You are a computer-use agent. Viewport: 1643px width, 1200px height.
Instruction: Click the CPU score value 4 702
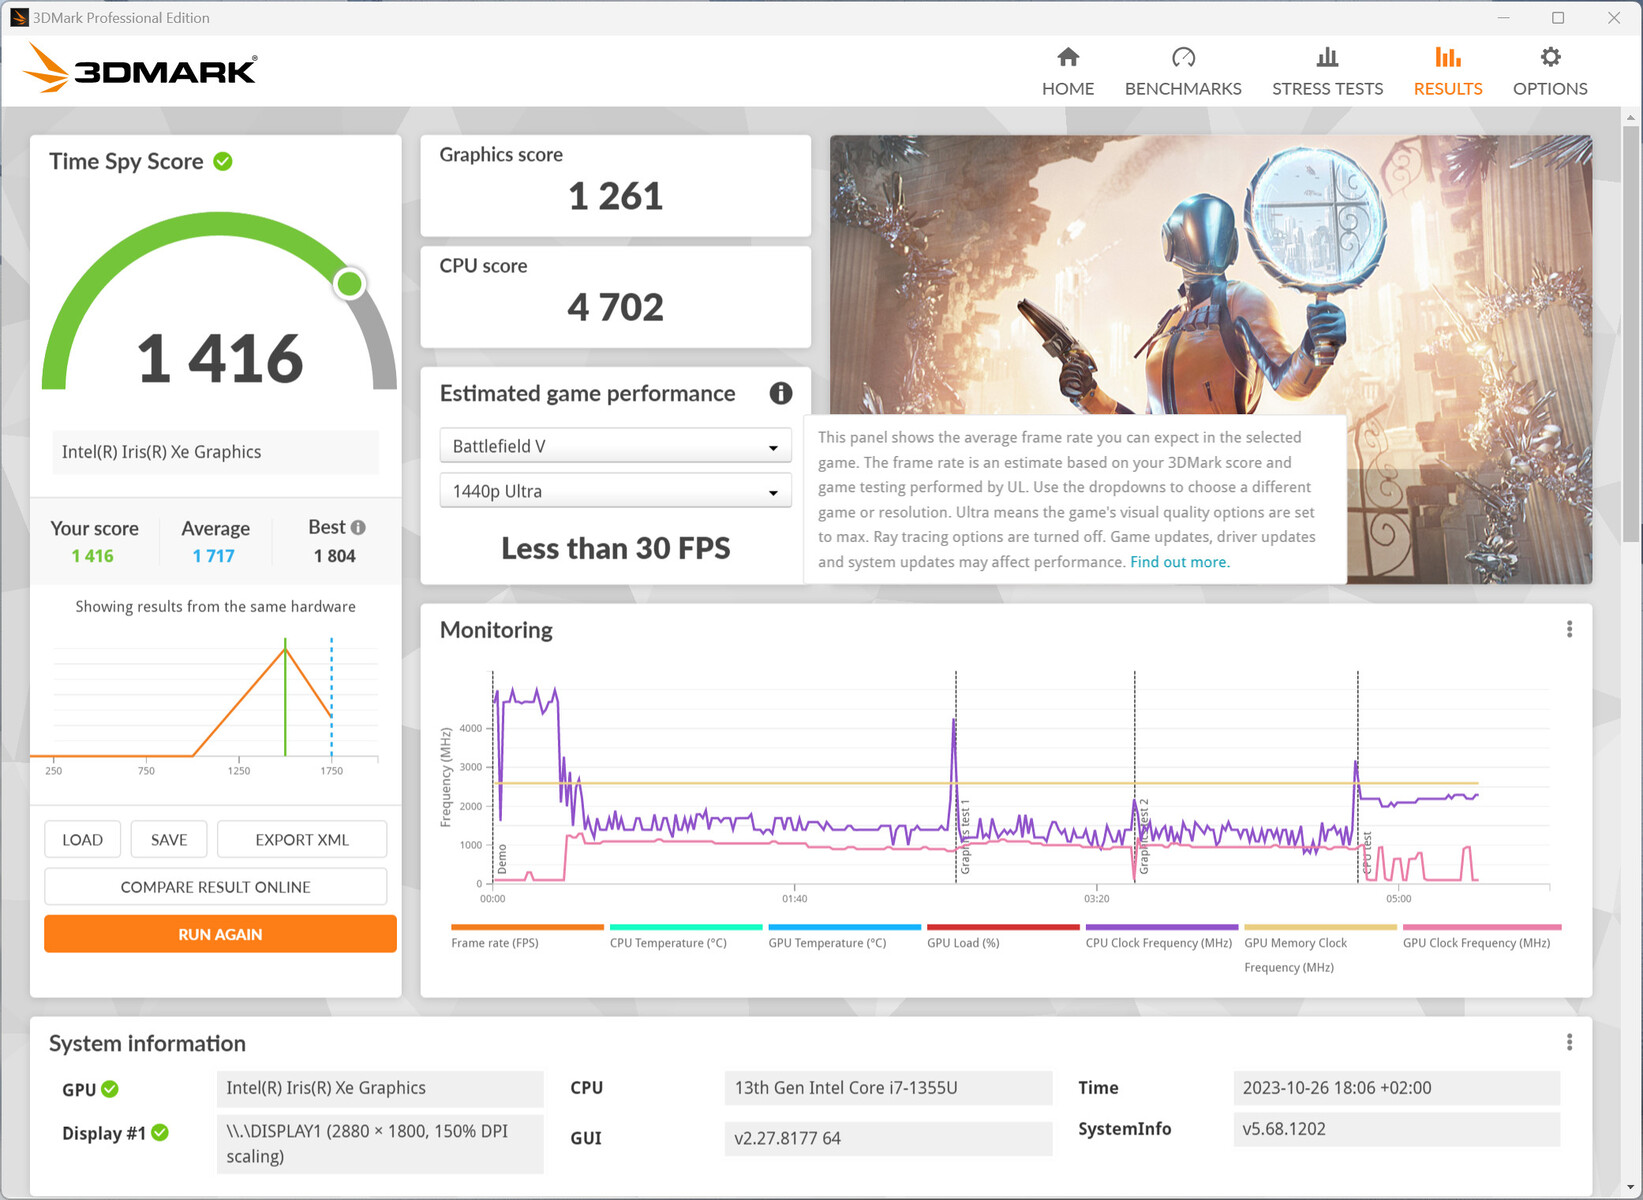pos(615,307)
